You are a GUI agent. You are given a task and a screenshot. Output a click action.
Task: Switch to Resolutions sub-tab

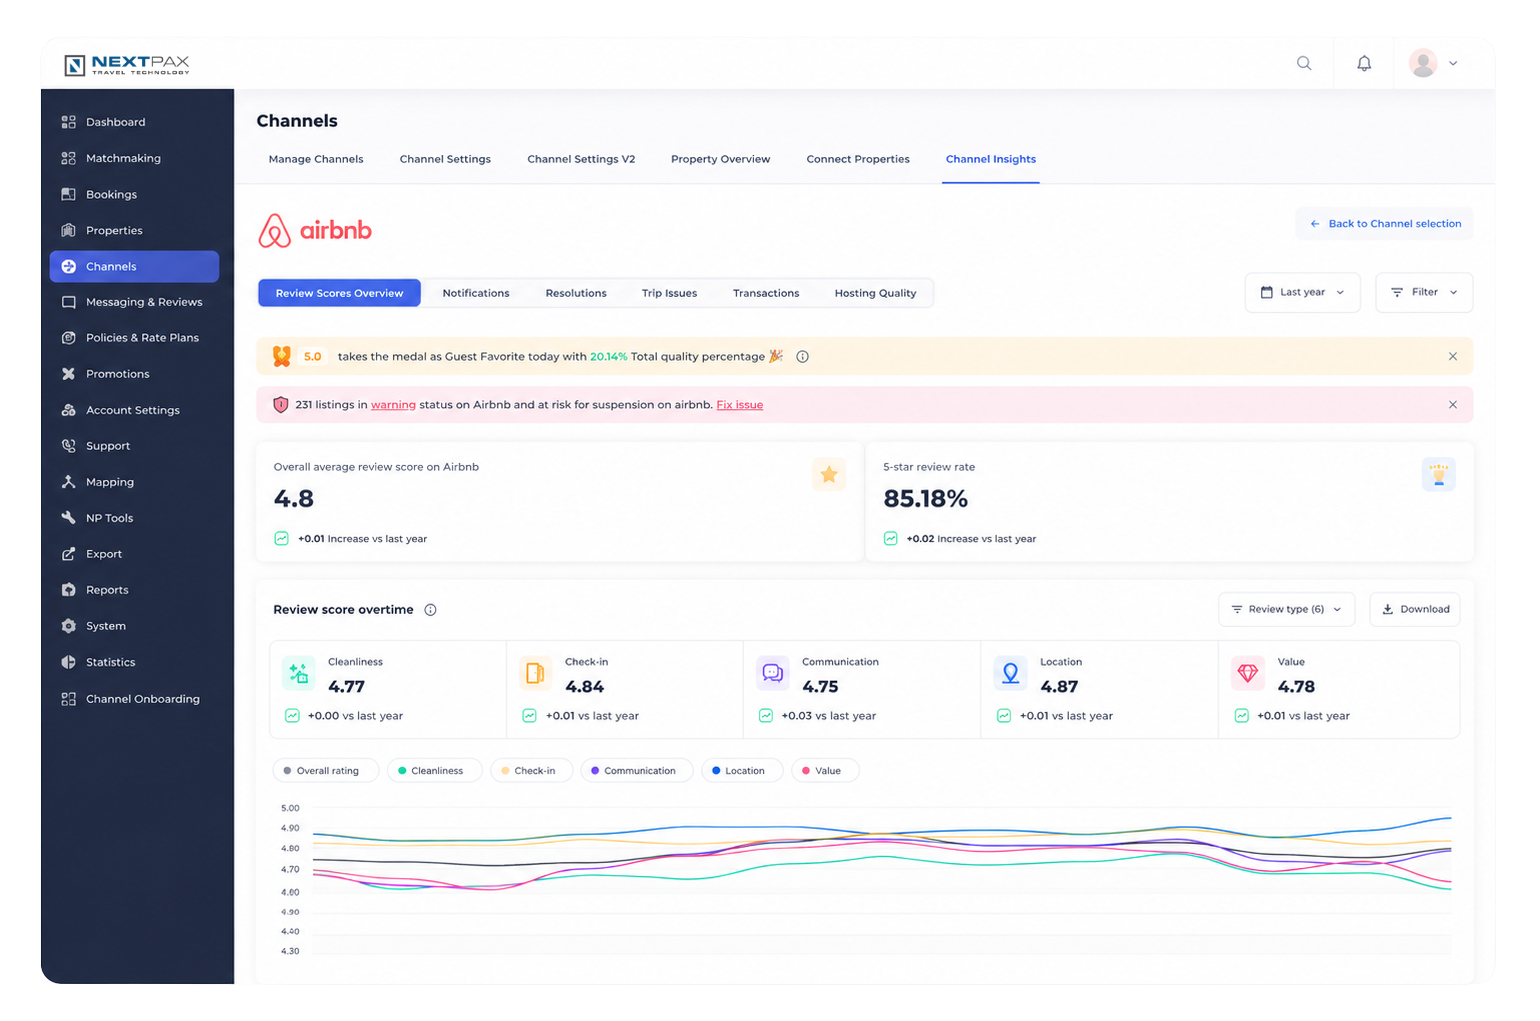[576, 293]
